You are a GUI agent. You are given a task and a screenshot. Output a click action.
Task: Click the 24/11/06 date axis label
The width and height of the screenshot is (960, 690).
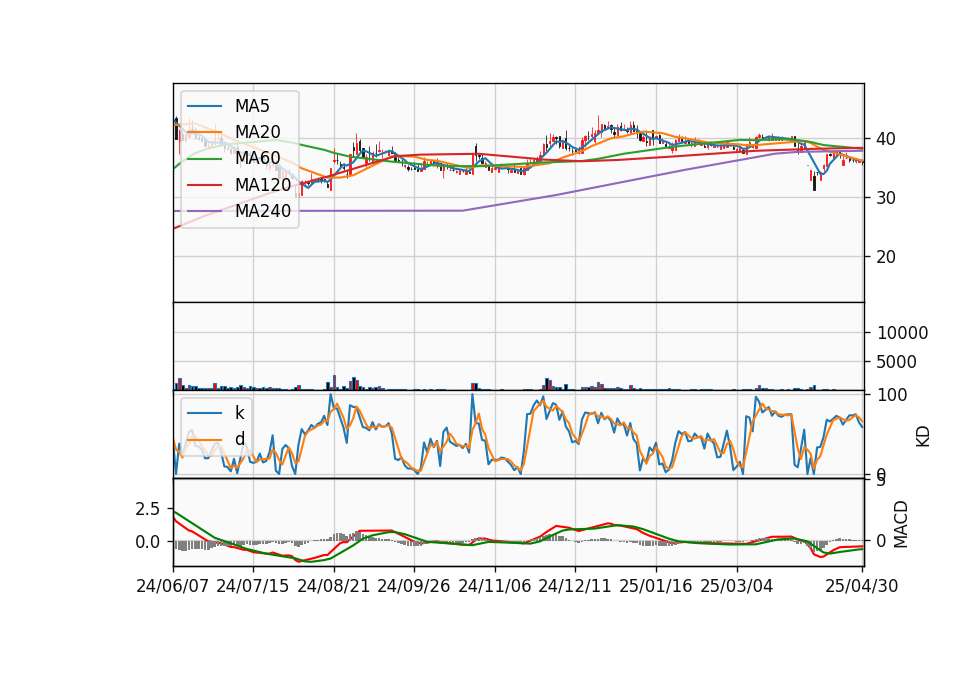[495, 586]
